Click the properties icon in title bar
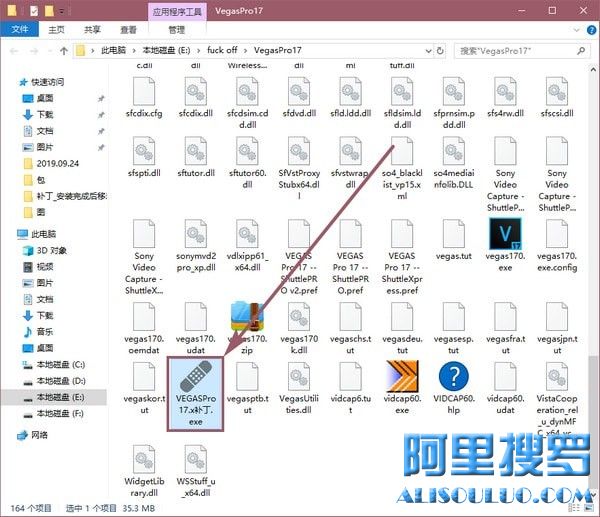600x517 pixels. 34,11
